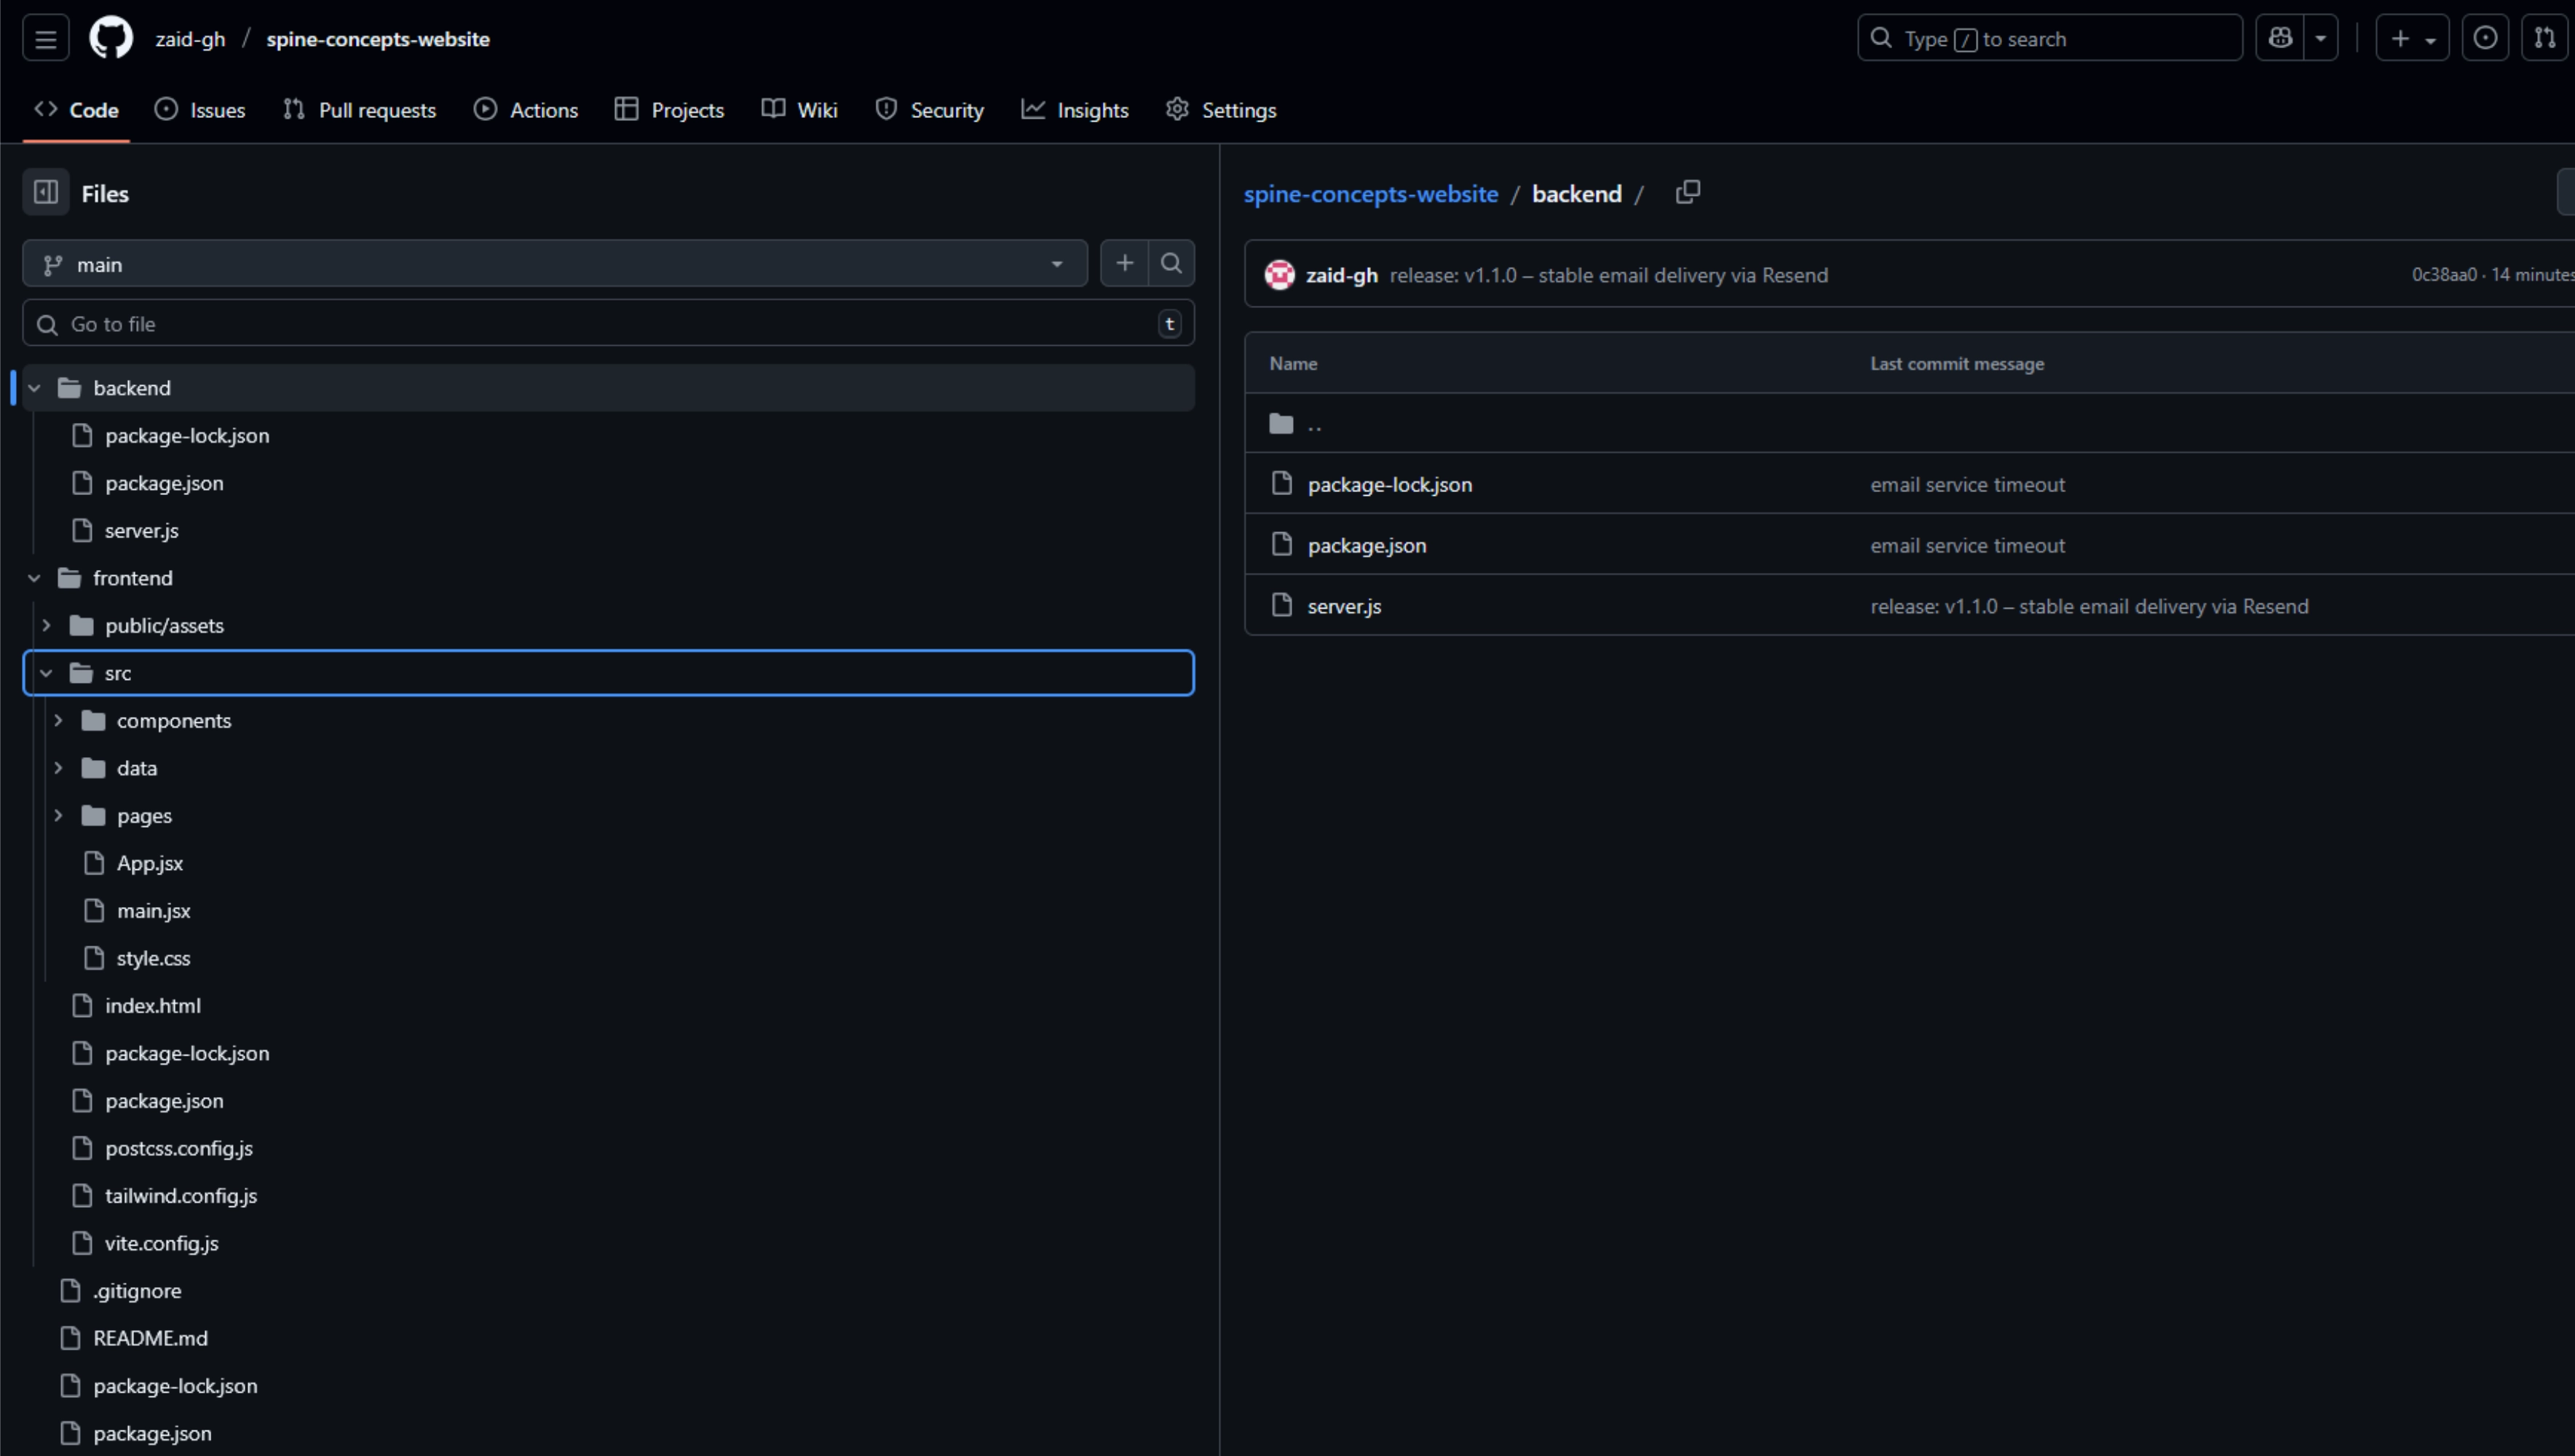The width and height of the screenshot is (2575, 1456).
Task: Click the search icon in the top bar
Action: pyautogui.click(x=1881, y=37)
